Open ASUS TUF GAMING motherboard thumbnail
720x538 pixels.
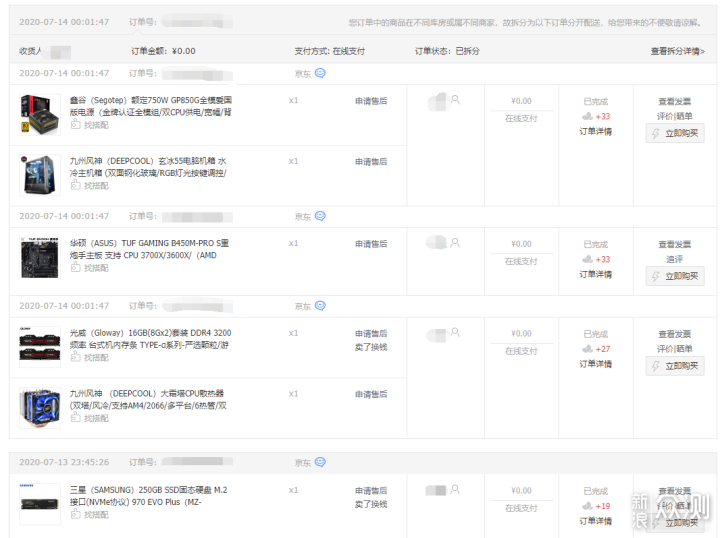click(x=40, y=257)
